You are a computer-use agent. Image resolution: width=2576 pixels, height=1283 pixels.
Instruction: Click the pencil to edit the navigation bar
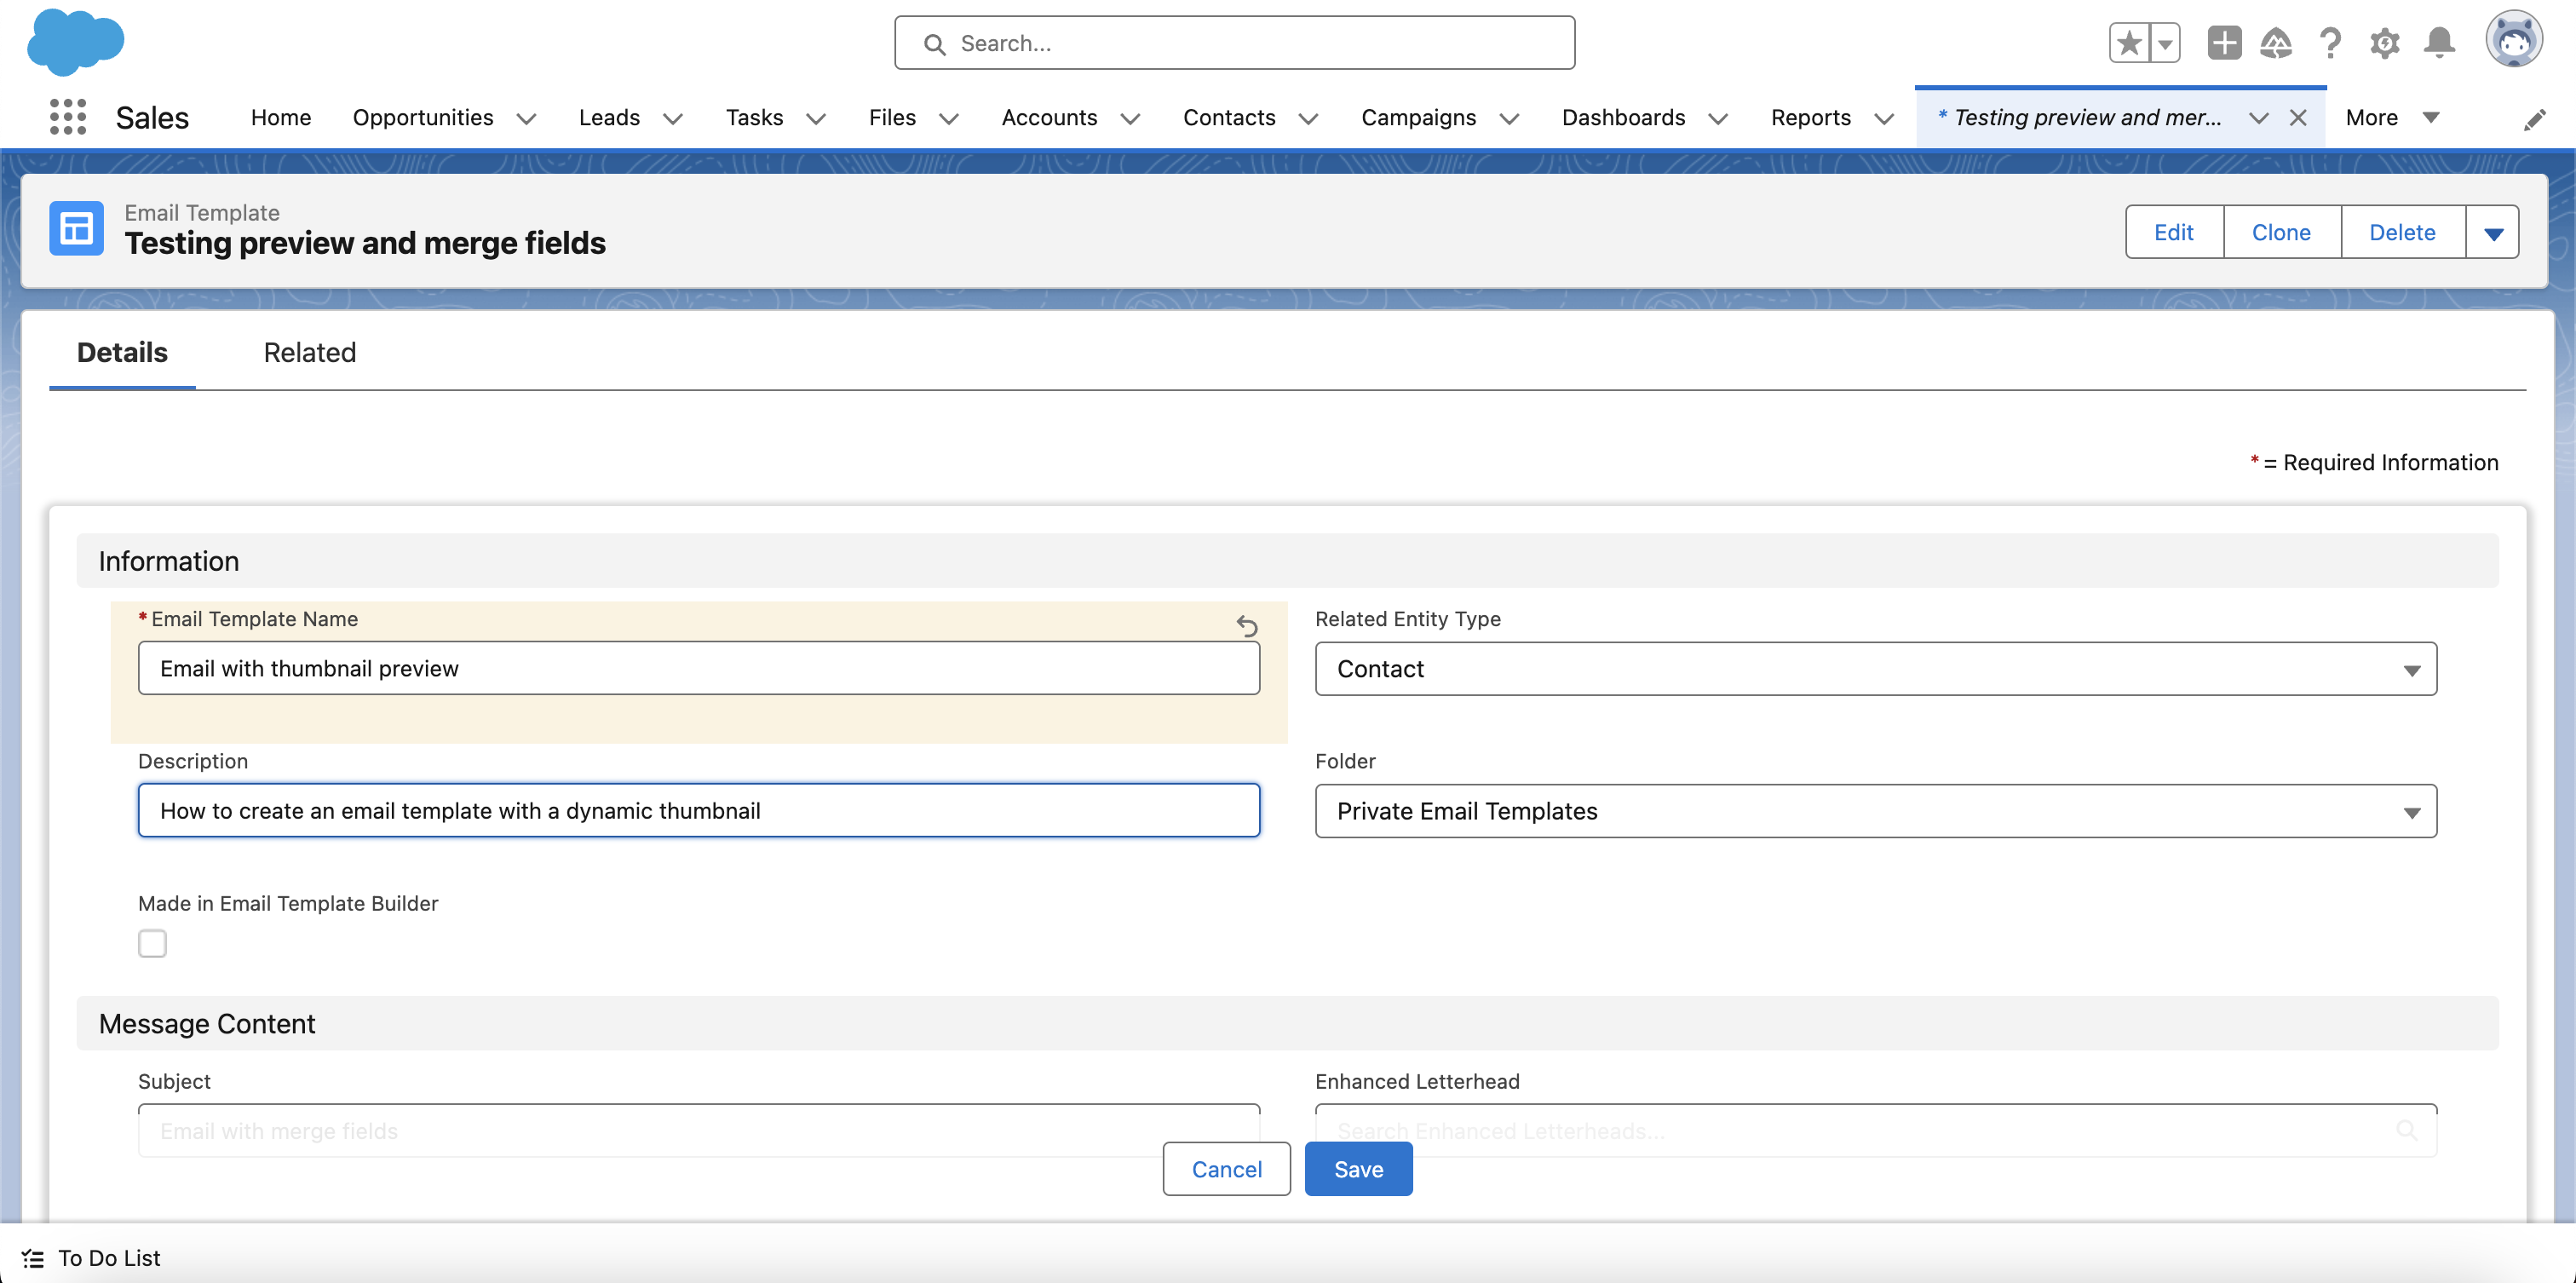2534,120
